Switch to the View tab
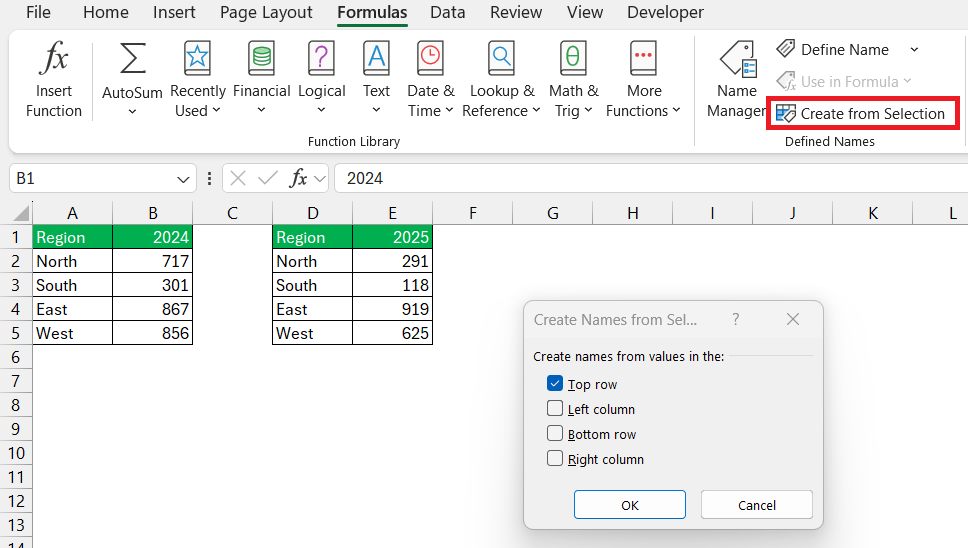The height and width of the screenshot is (548, 968). pyautogui.click(x=585, y=12)
